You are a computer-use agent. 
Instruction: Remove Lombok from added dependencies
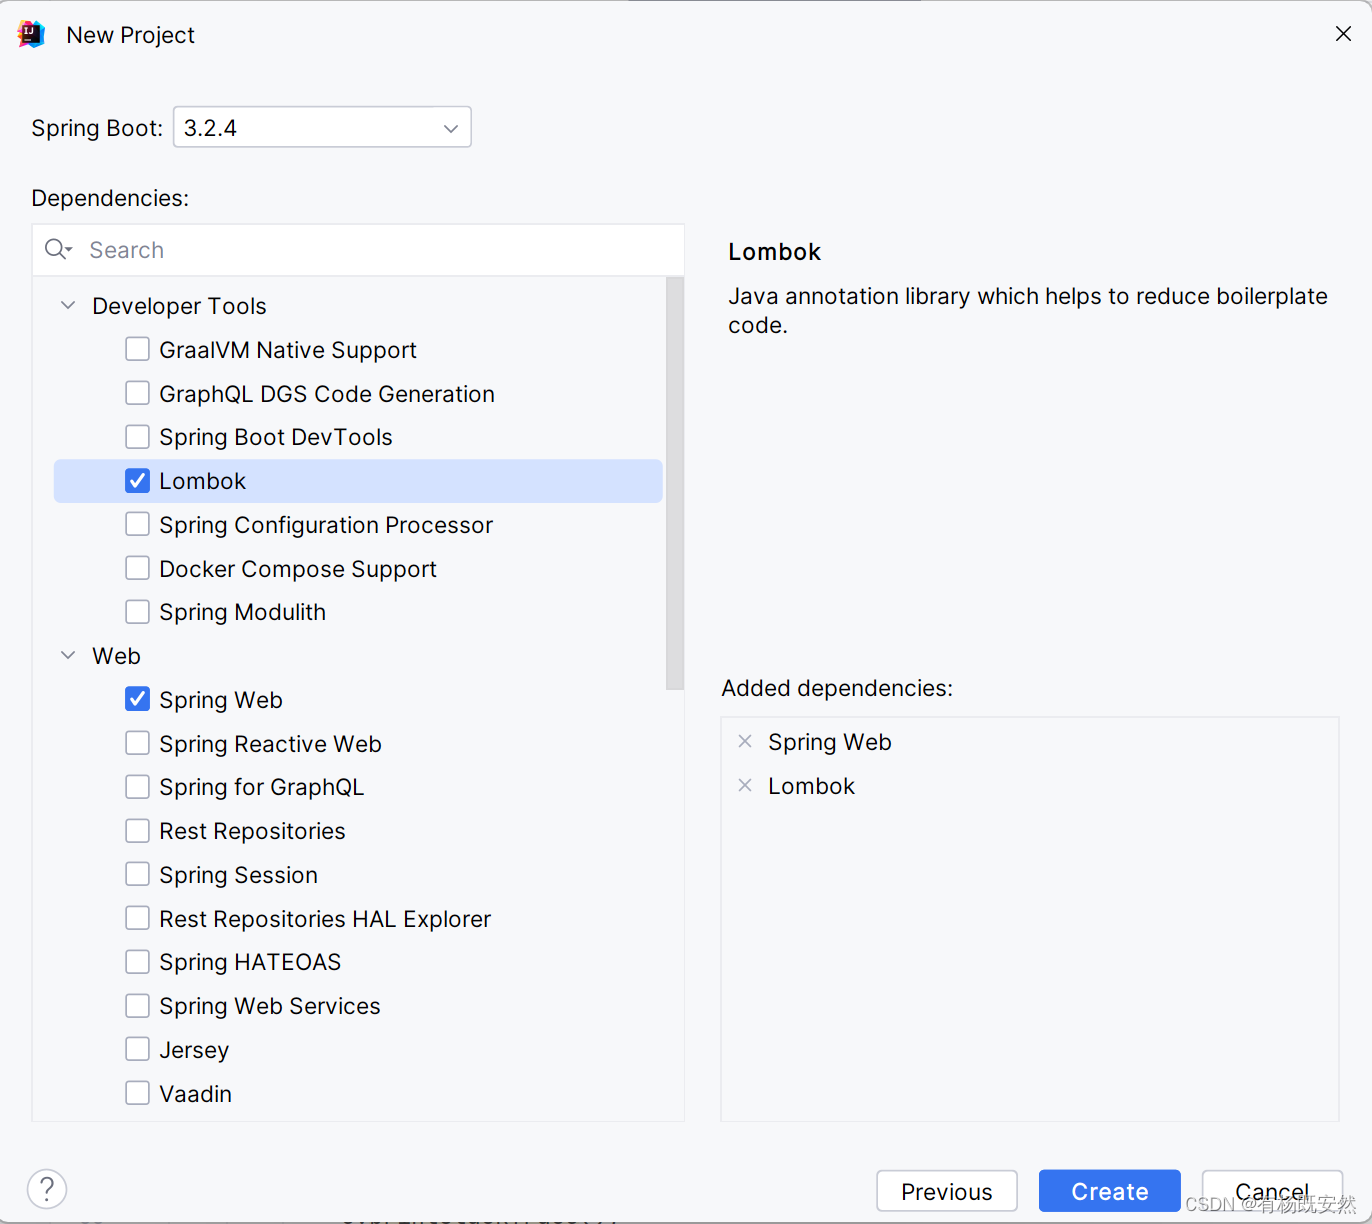click(x=745, y=785)
